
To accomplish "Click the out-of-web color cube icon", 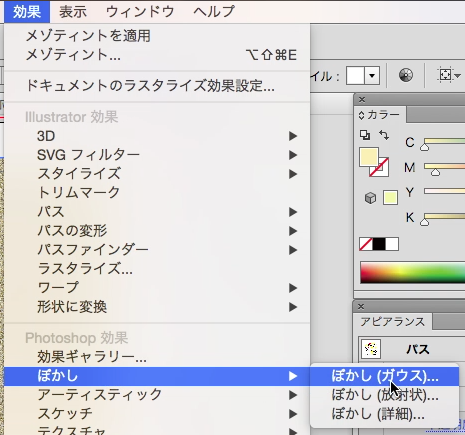I will [x=370, y=198].
